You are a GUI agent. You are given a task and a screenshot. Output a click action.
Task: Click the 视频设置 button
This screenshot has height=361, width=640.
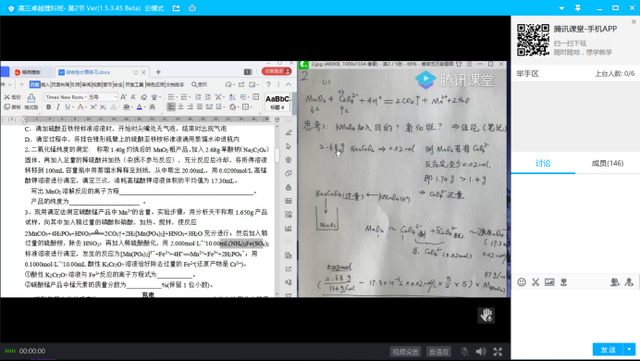coord(405,351)
